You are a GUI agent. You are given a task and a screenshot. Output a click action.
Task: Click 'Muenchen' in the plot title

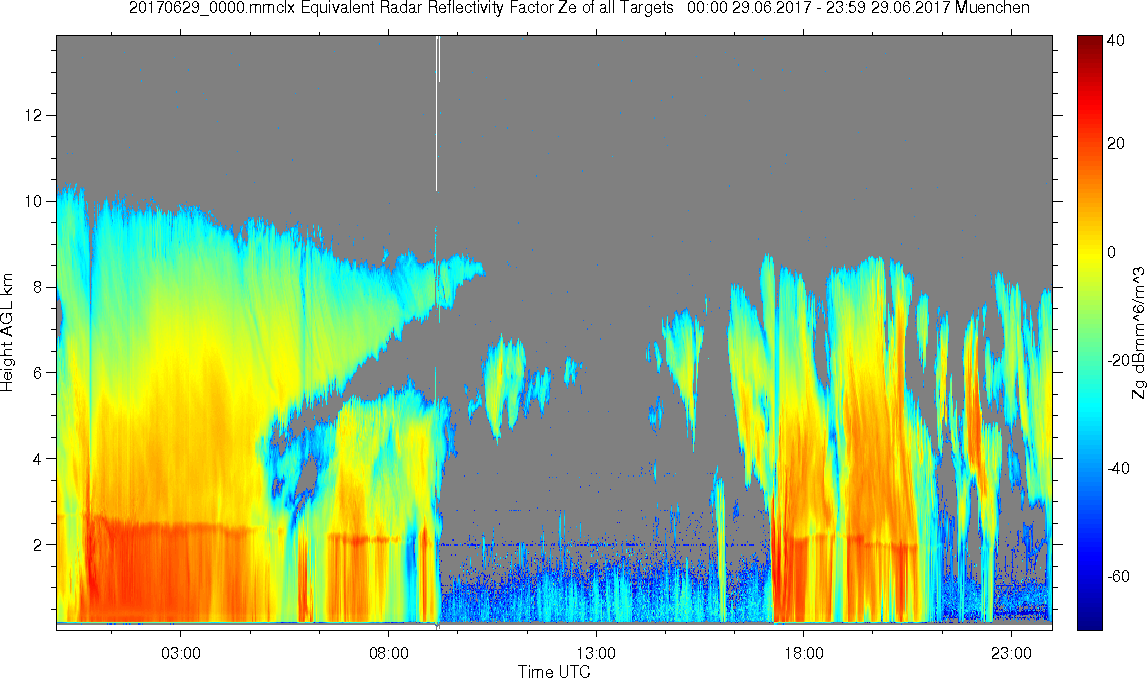click(993, 8)
